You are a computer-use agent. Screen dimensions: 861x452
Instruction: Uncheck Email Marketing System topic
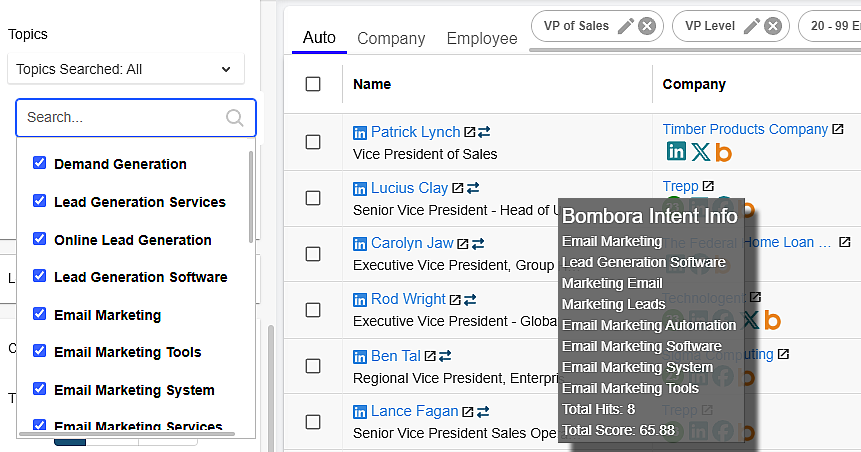(x=40, y=388)
